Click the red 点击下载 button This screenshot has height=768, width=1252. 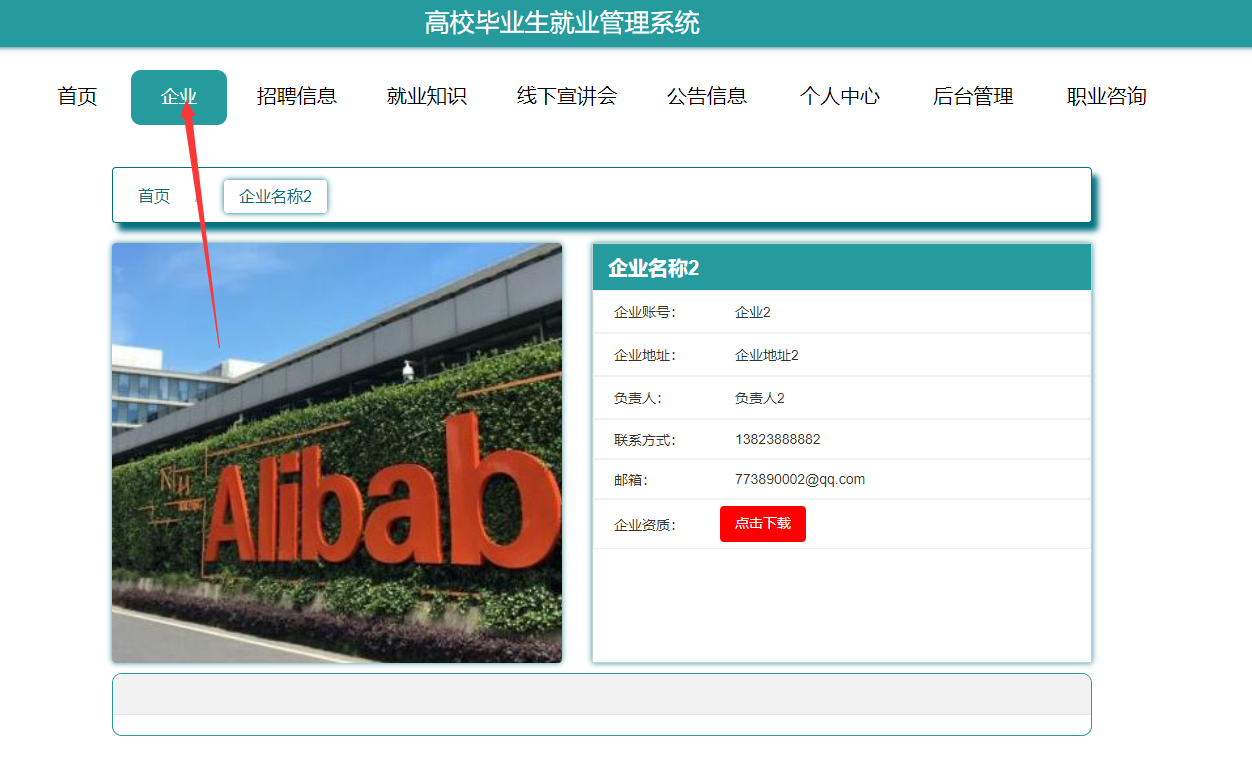click(763, 524)
